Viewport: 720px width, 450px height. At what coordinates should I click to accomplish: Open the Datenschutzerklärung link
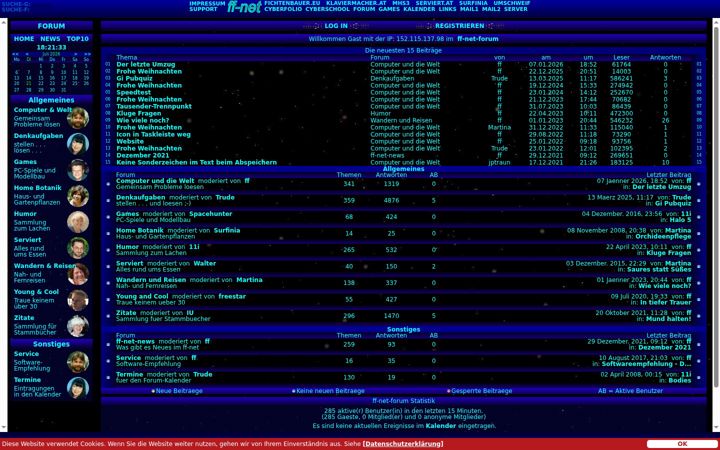[x=403, y=444]
